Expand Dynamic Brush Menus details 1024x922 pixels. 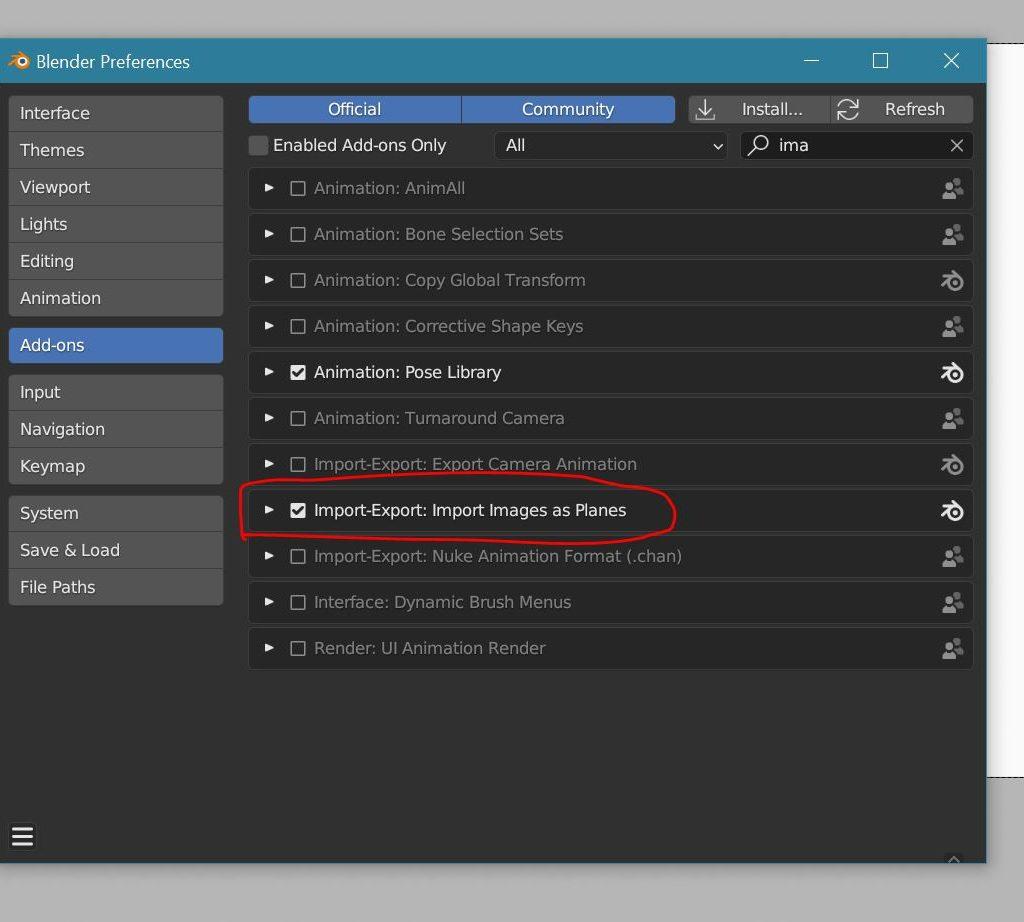[x=269, y=602]
